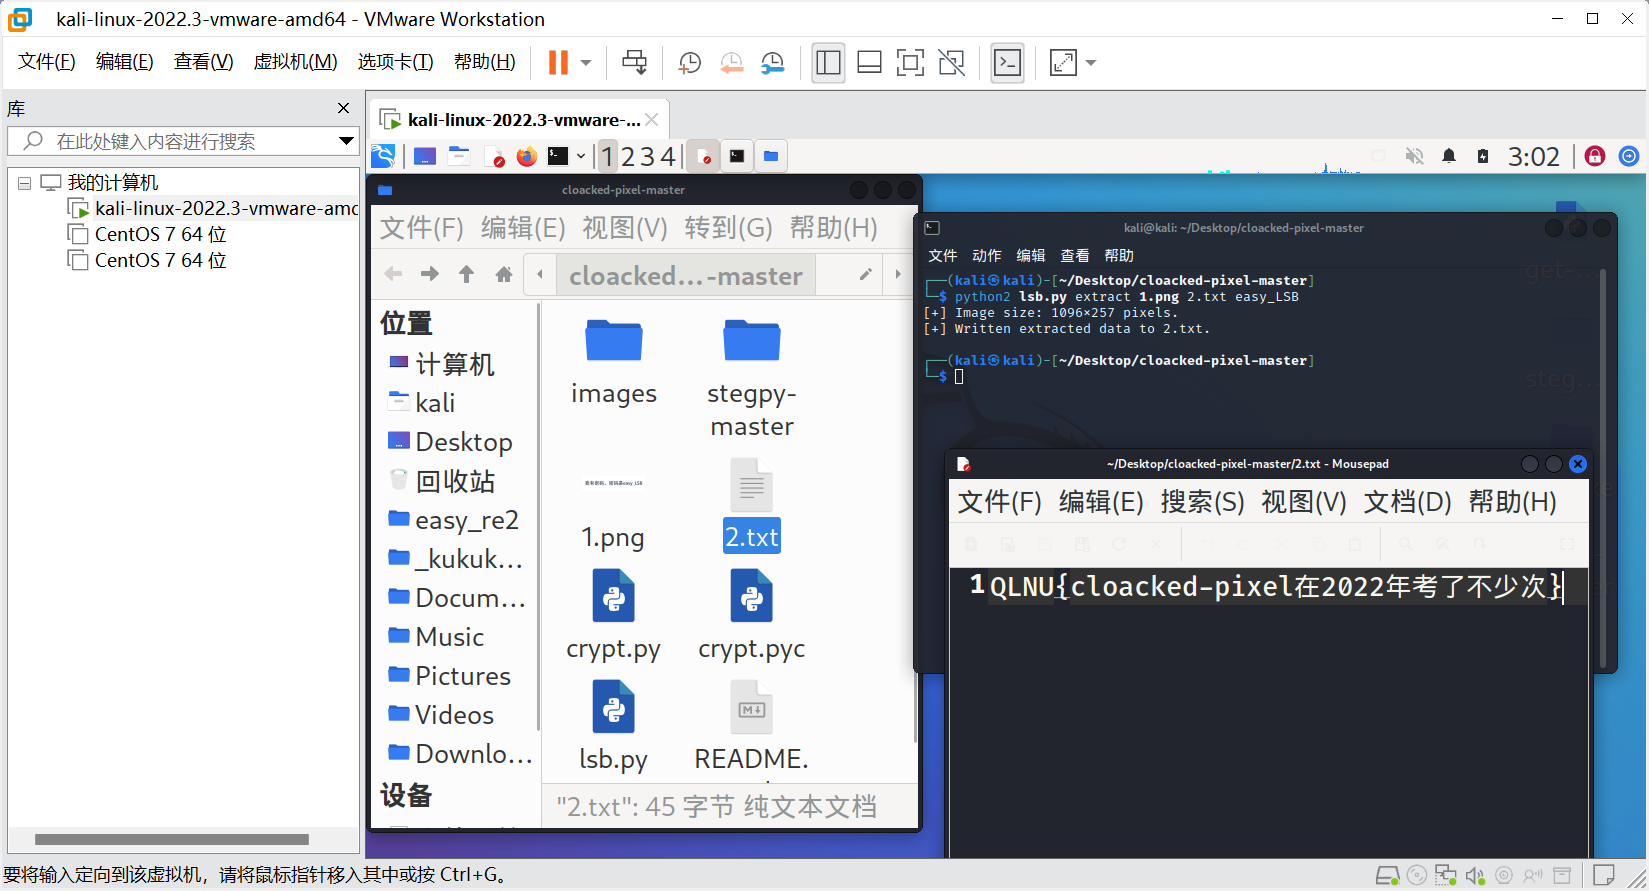This screenshot has width=1649, height=891.
Task: Switch to workspace 3 in Kali panel
Action: click(x=647, y=156)
